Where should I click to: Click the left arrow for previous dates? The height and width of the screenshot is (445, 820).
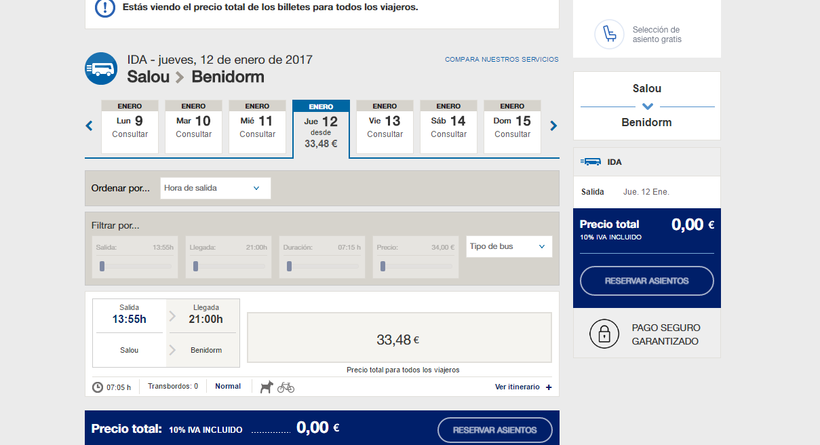[x=89, y=126]
